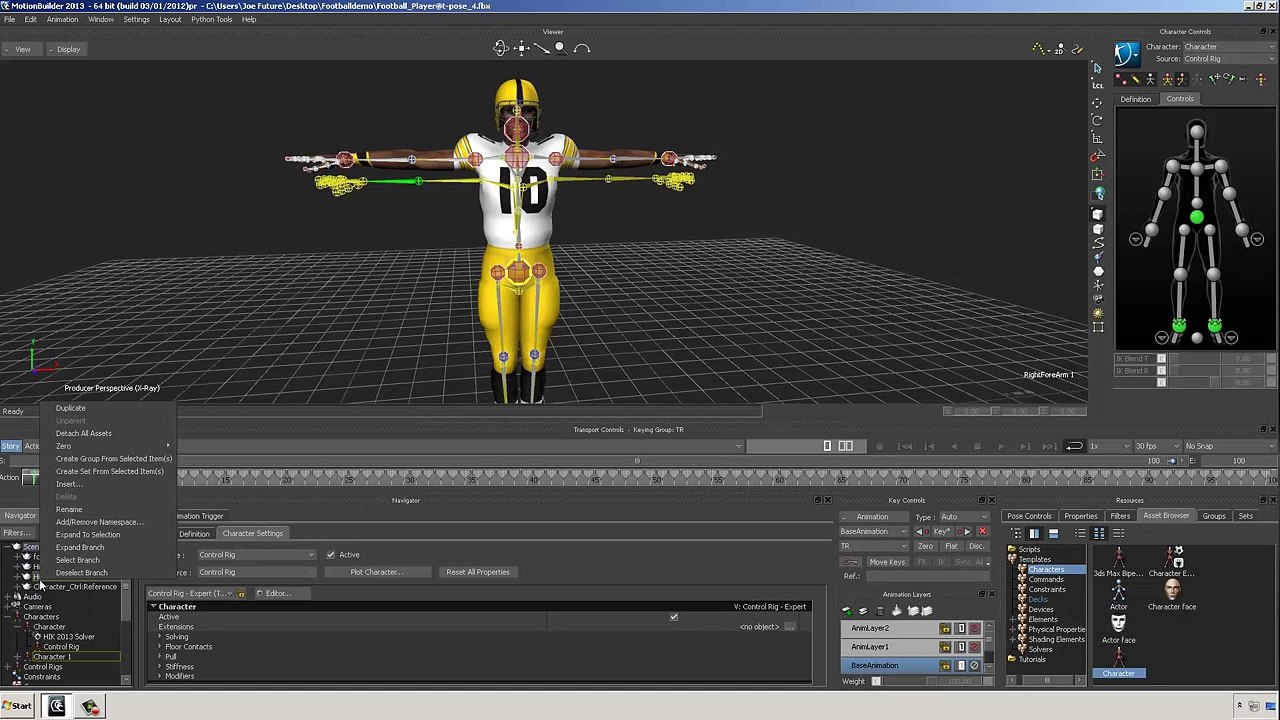This screenshot has height=720, width=1280.
Task: Toggle mute on AnimLayer1
Action: pos(974,647)
